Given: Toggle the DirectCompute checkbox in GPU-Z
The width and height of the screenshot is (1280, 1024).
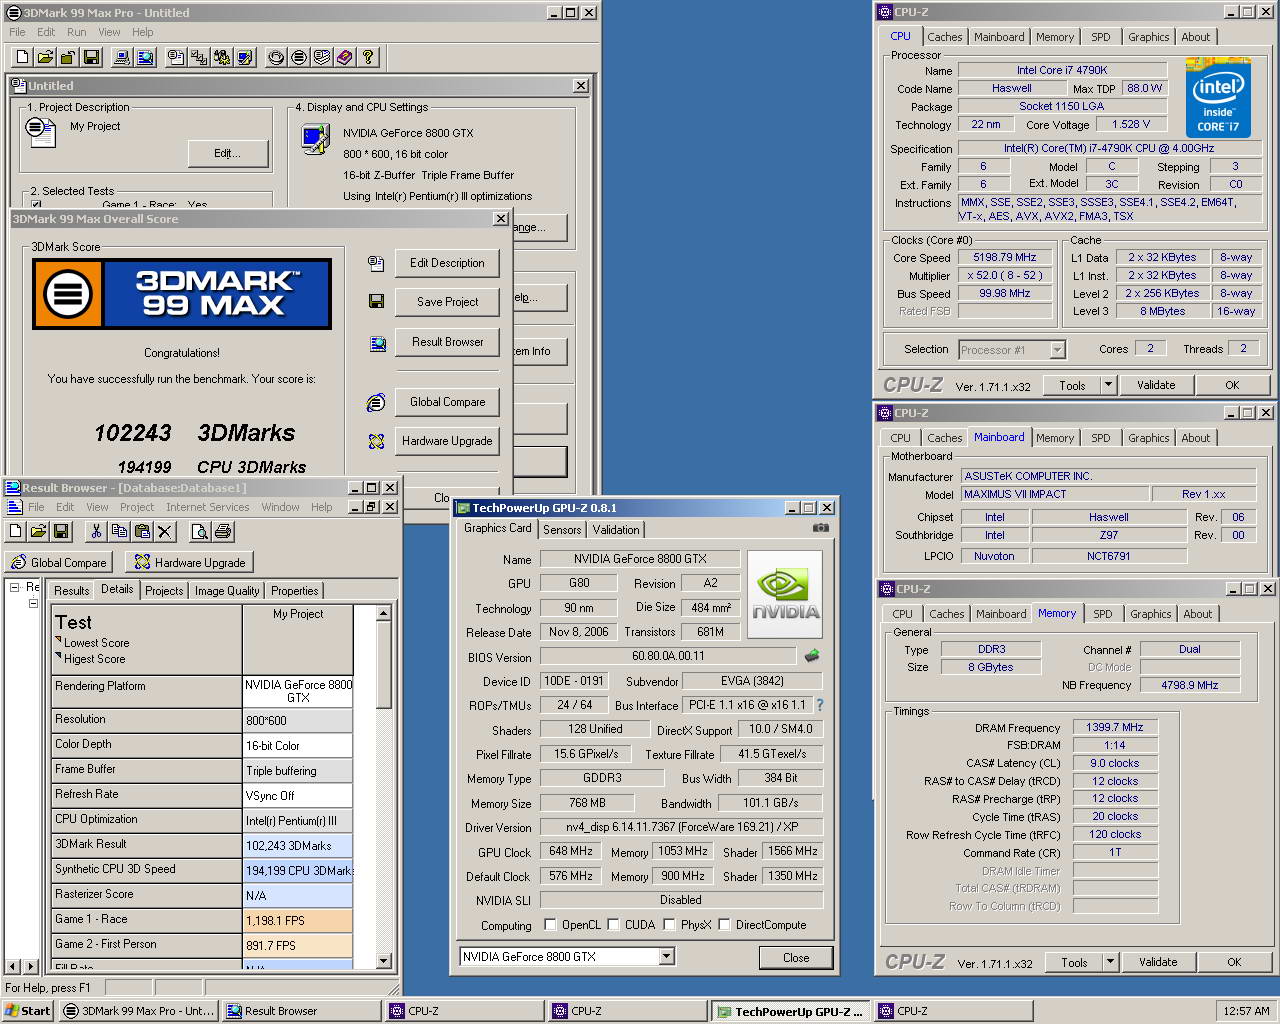Looking at the screenshot, I should pos(724,924).
